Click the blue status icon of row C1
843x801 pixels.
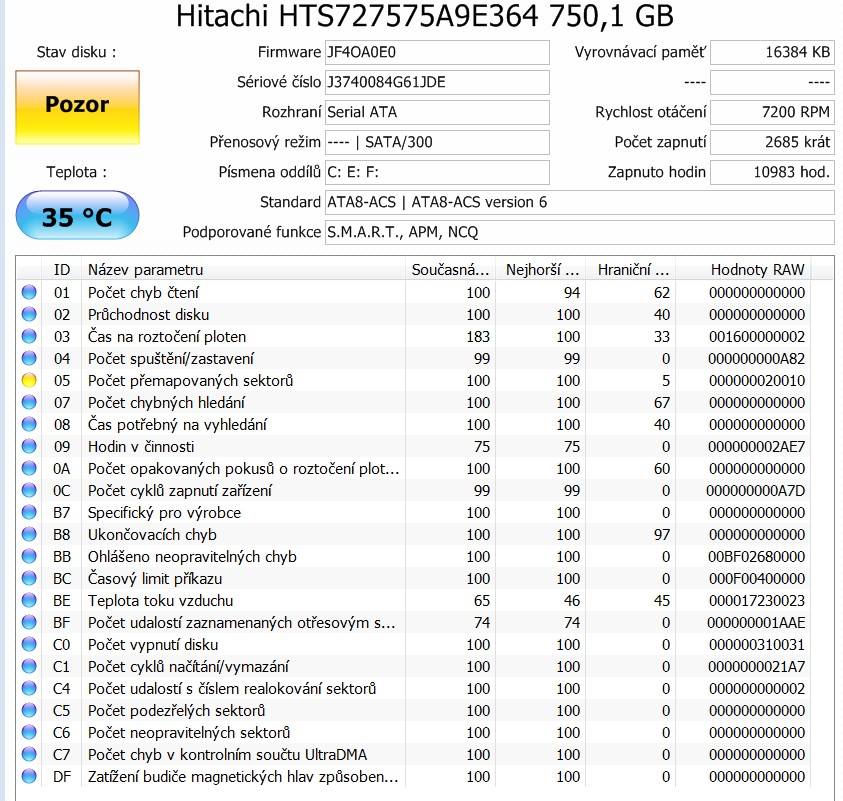pyautogui.click(x=29, y=667)
